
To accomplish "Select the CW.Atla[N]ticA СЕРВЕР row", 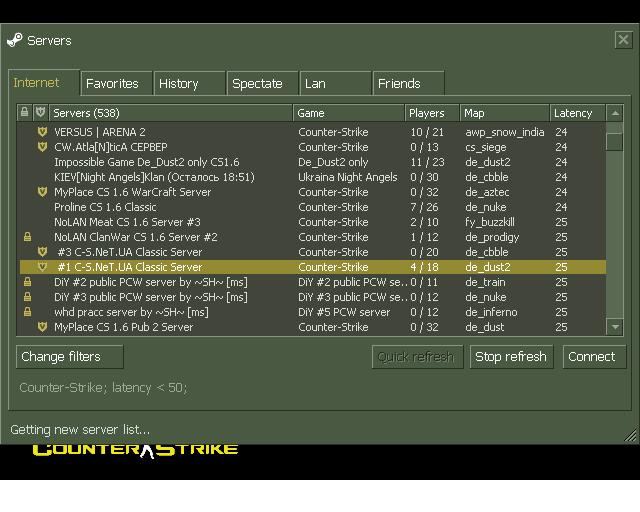I will 313,147.
